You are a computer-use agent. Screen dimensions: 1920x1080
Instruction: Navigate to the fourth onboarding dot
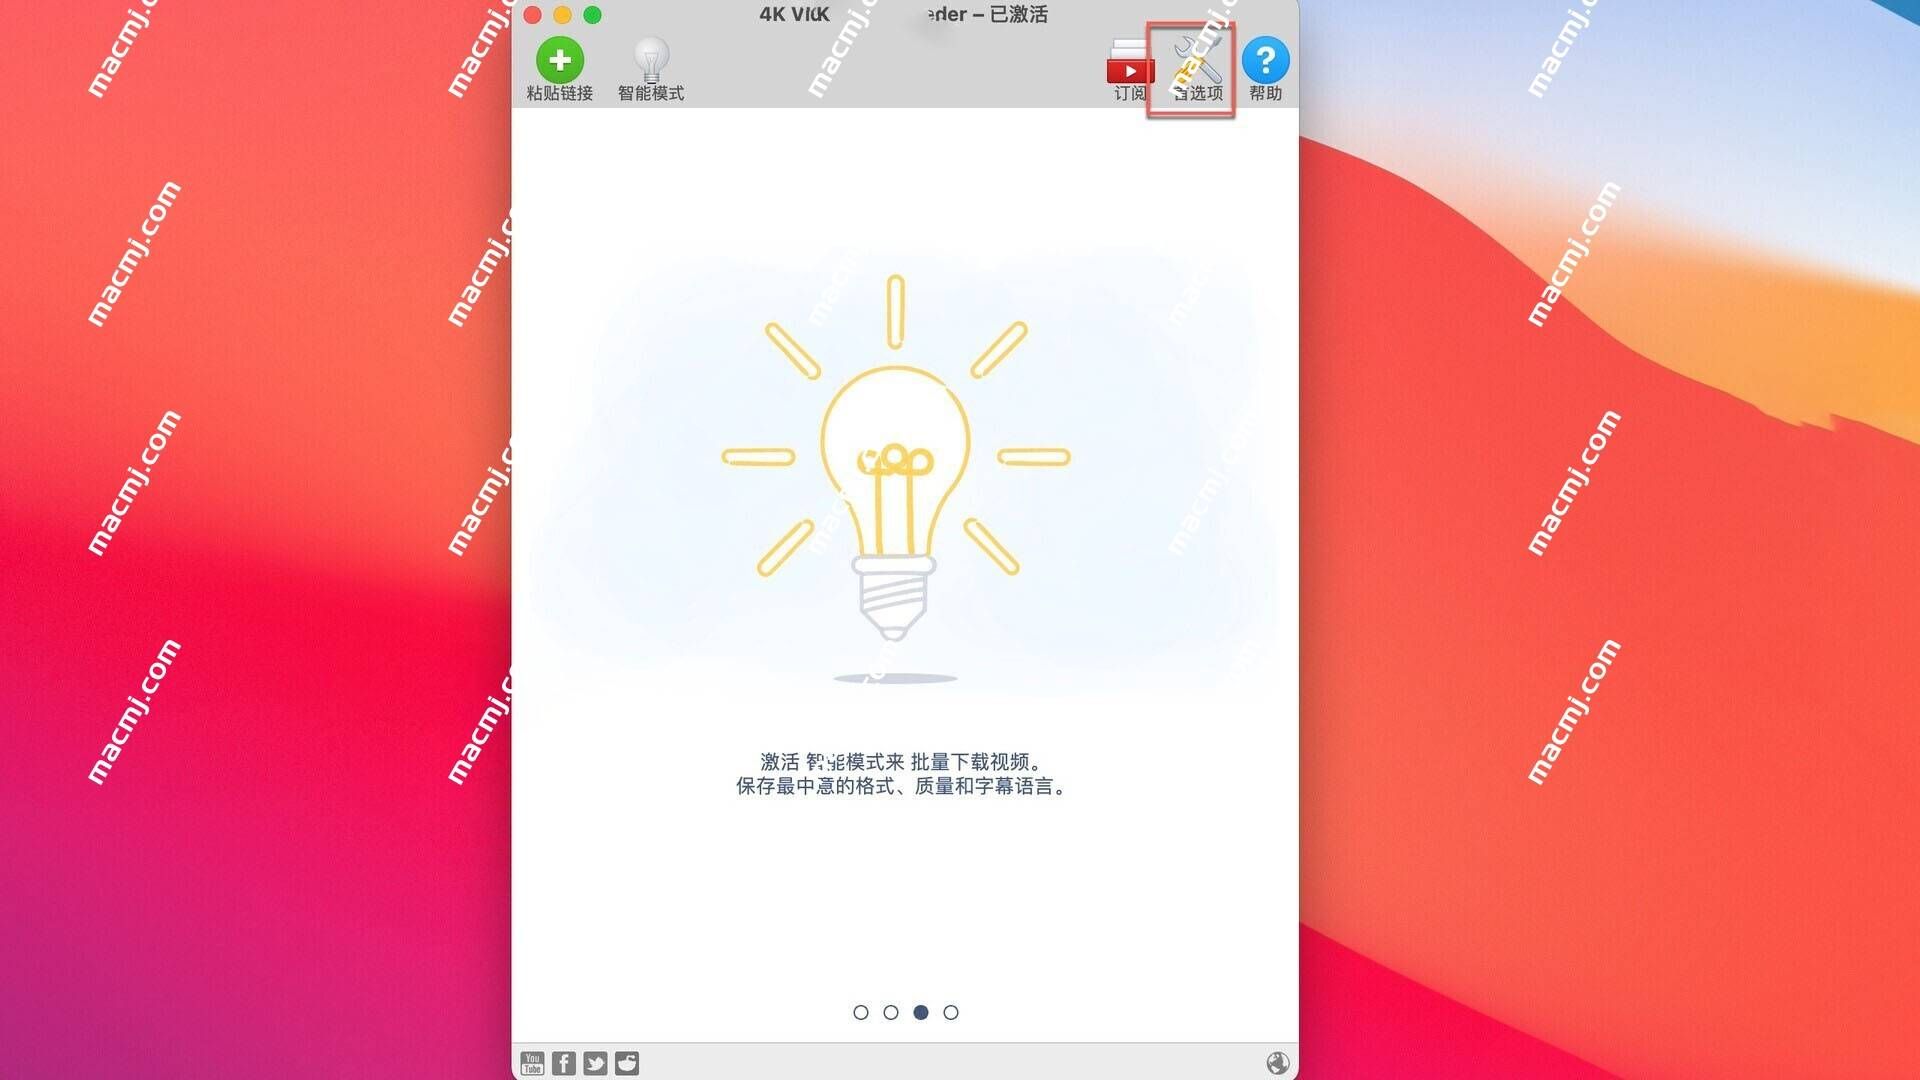951,1011
